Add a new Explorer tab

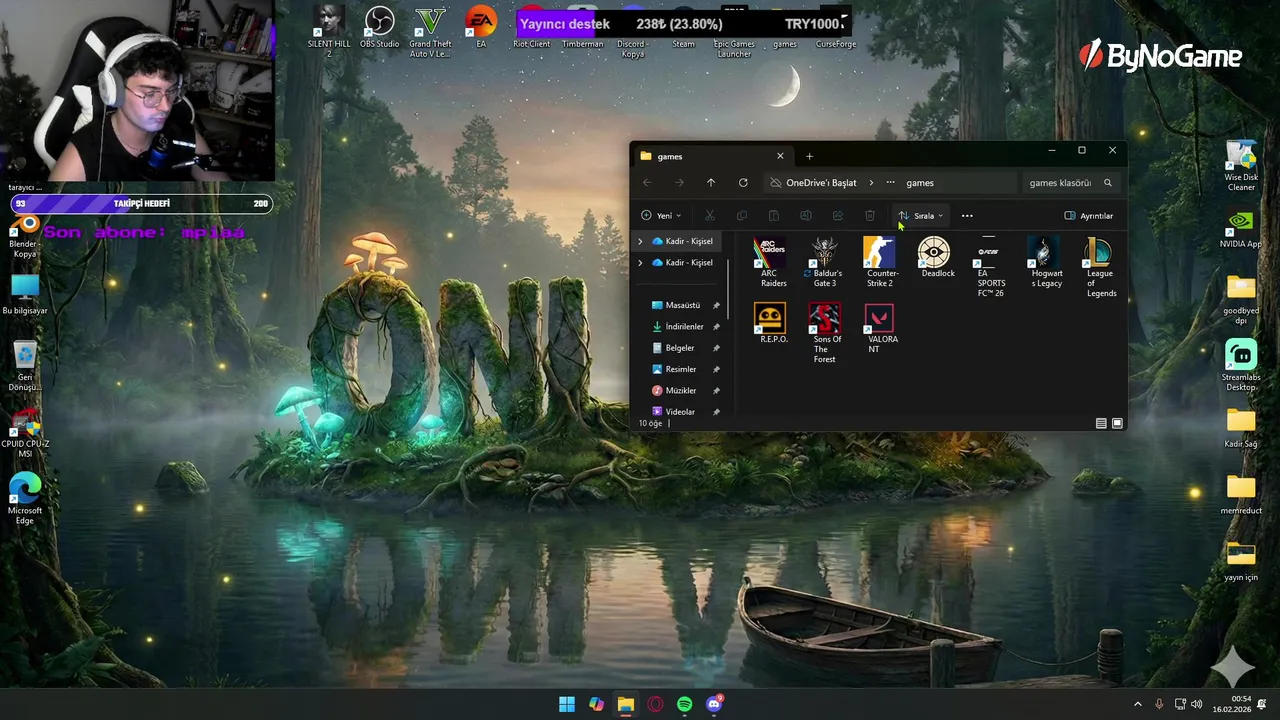tap(809, 156)
